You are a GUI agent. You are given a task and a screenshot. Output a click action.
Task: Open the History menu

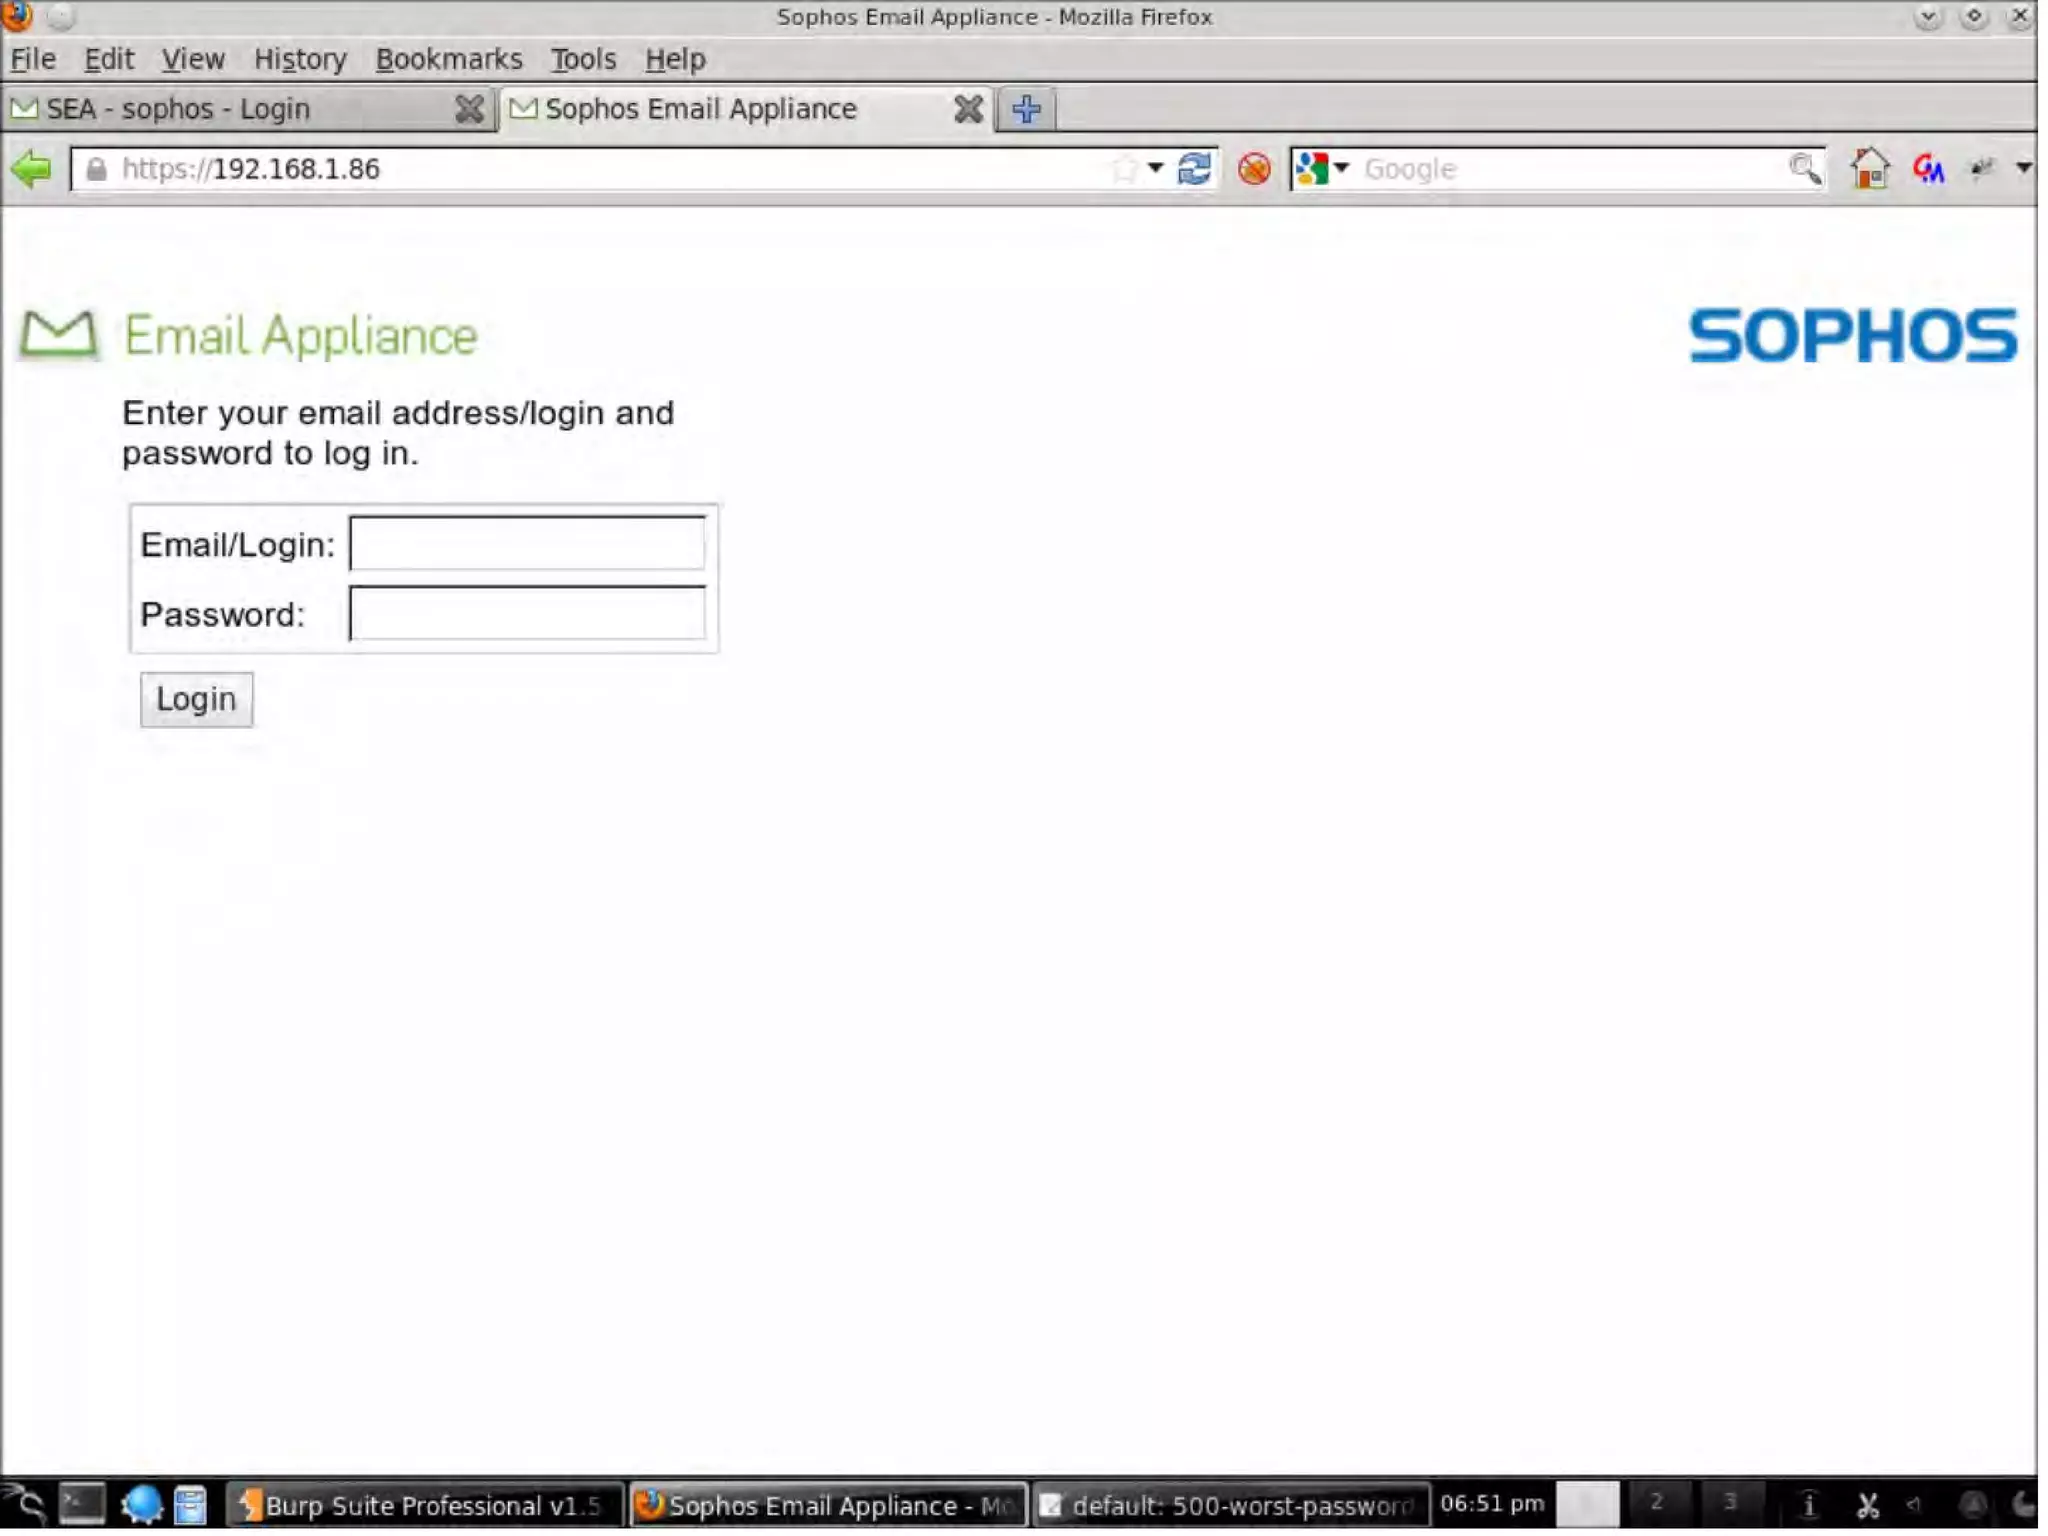coord(300,59)
